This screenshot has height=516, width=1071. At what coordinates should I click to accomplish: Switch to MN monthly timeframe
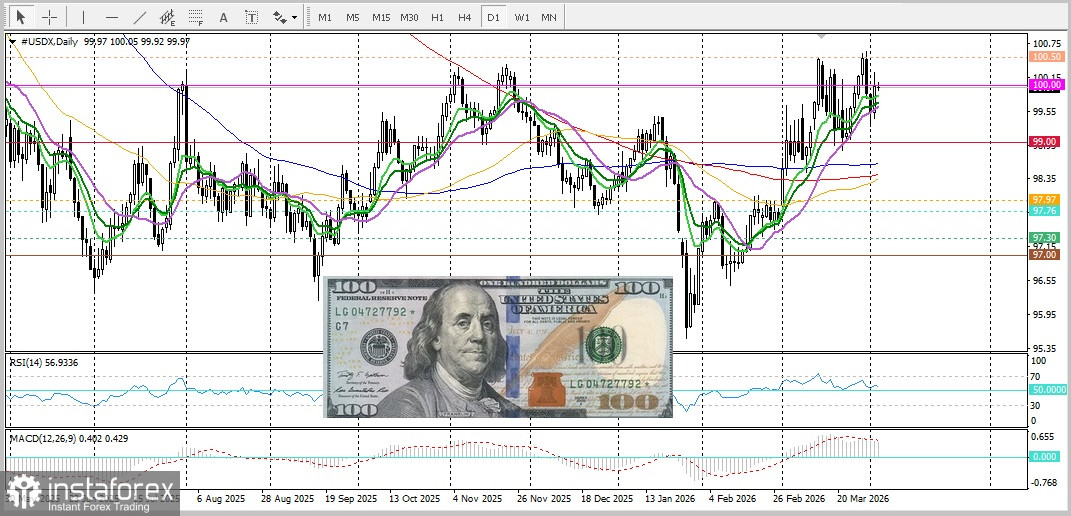[548, 17]
